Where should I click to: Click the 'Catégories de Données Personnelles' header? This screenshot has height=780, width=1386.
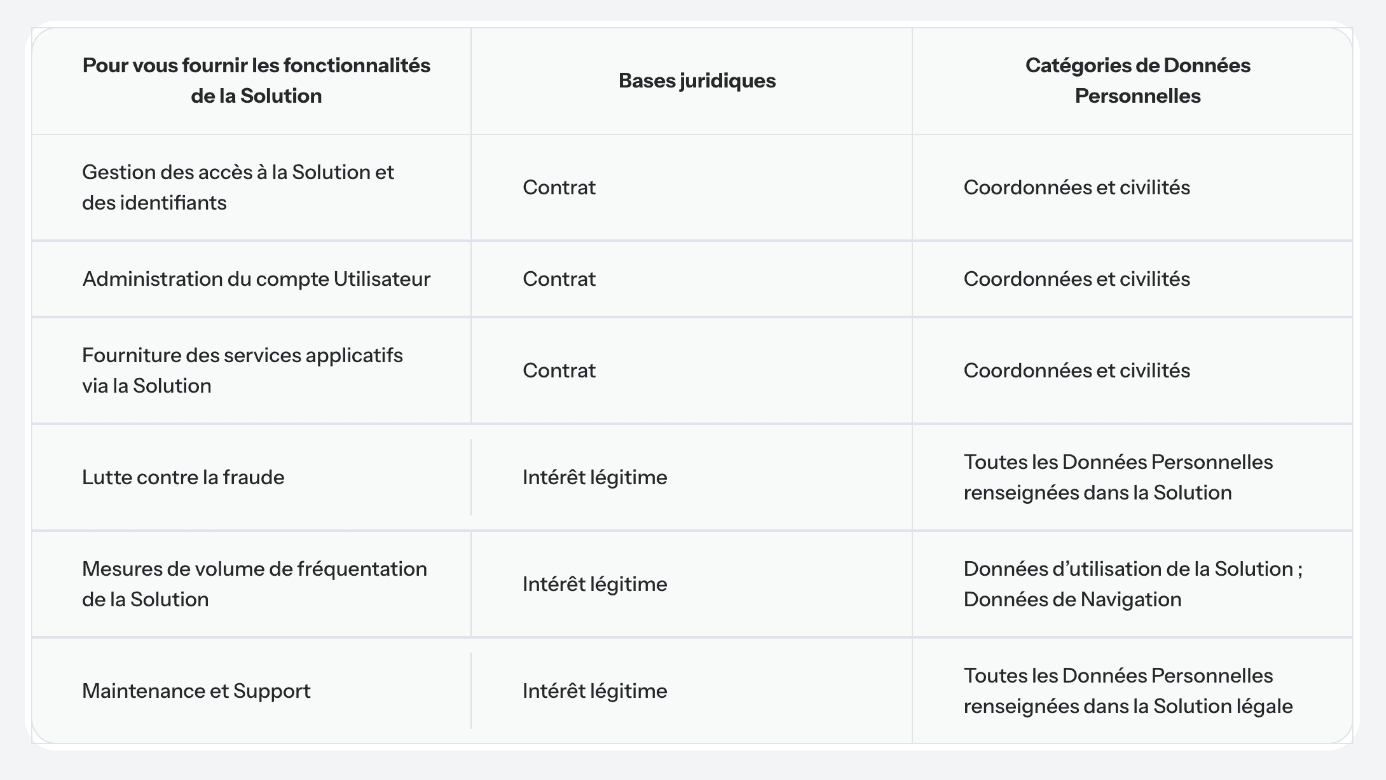(1138, 81)
